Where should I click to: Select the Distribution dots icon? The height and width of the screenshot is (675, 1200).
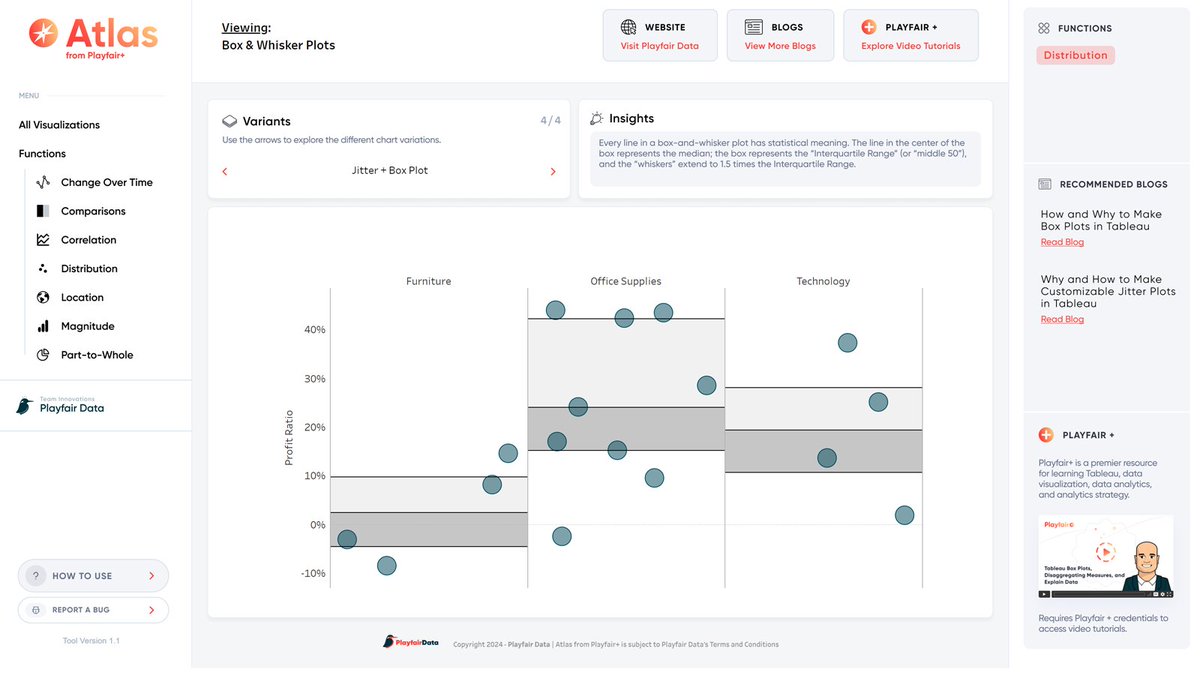pyautogui.click(x=43, y=268)
